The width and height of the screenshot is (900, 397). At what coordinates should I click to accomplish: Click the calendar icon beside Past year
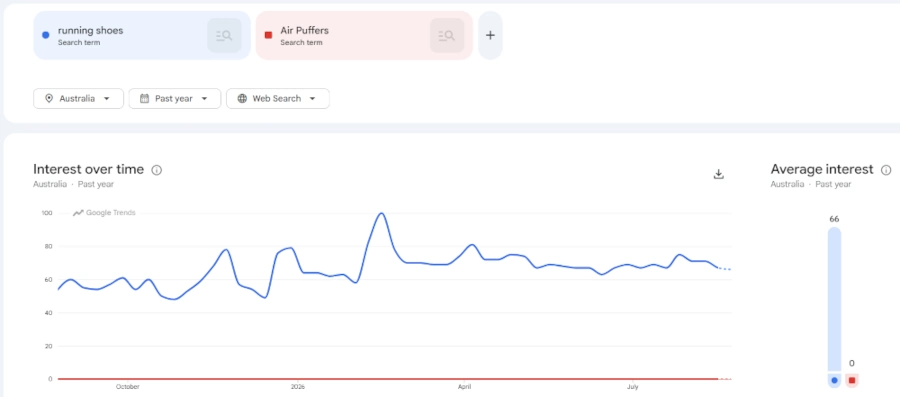coord(145,99)
